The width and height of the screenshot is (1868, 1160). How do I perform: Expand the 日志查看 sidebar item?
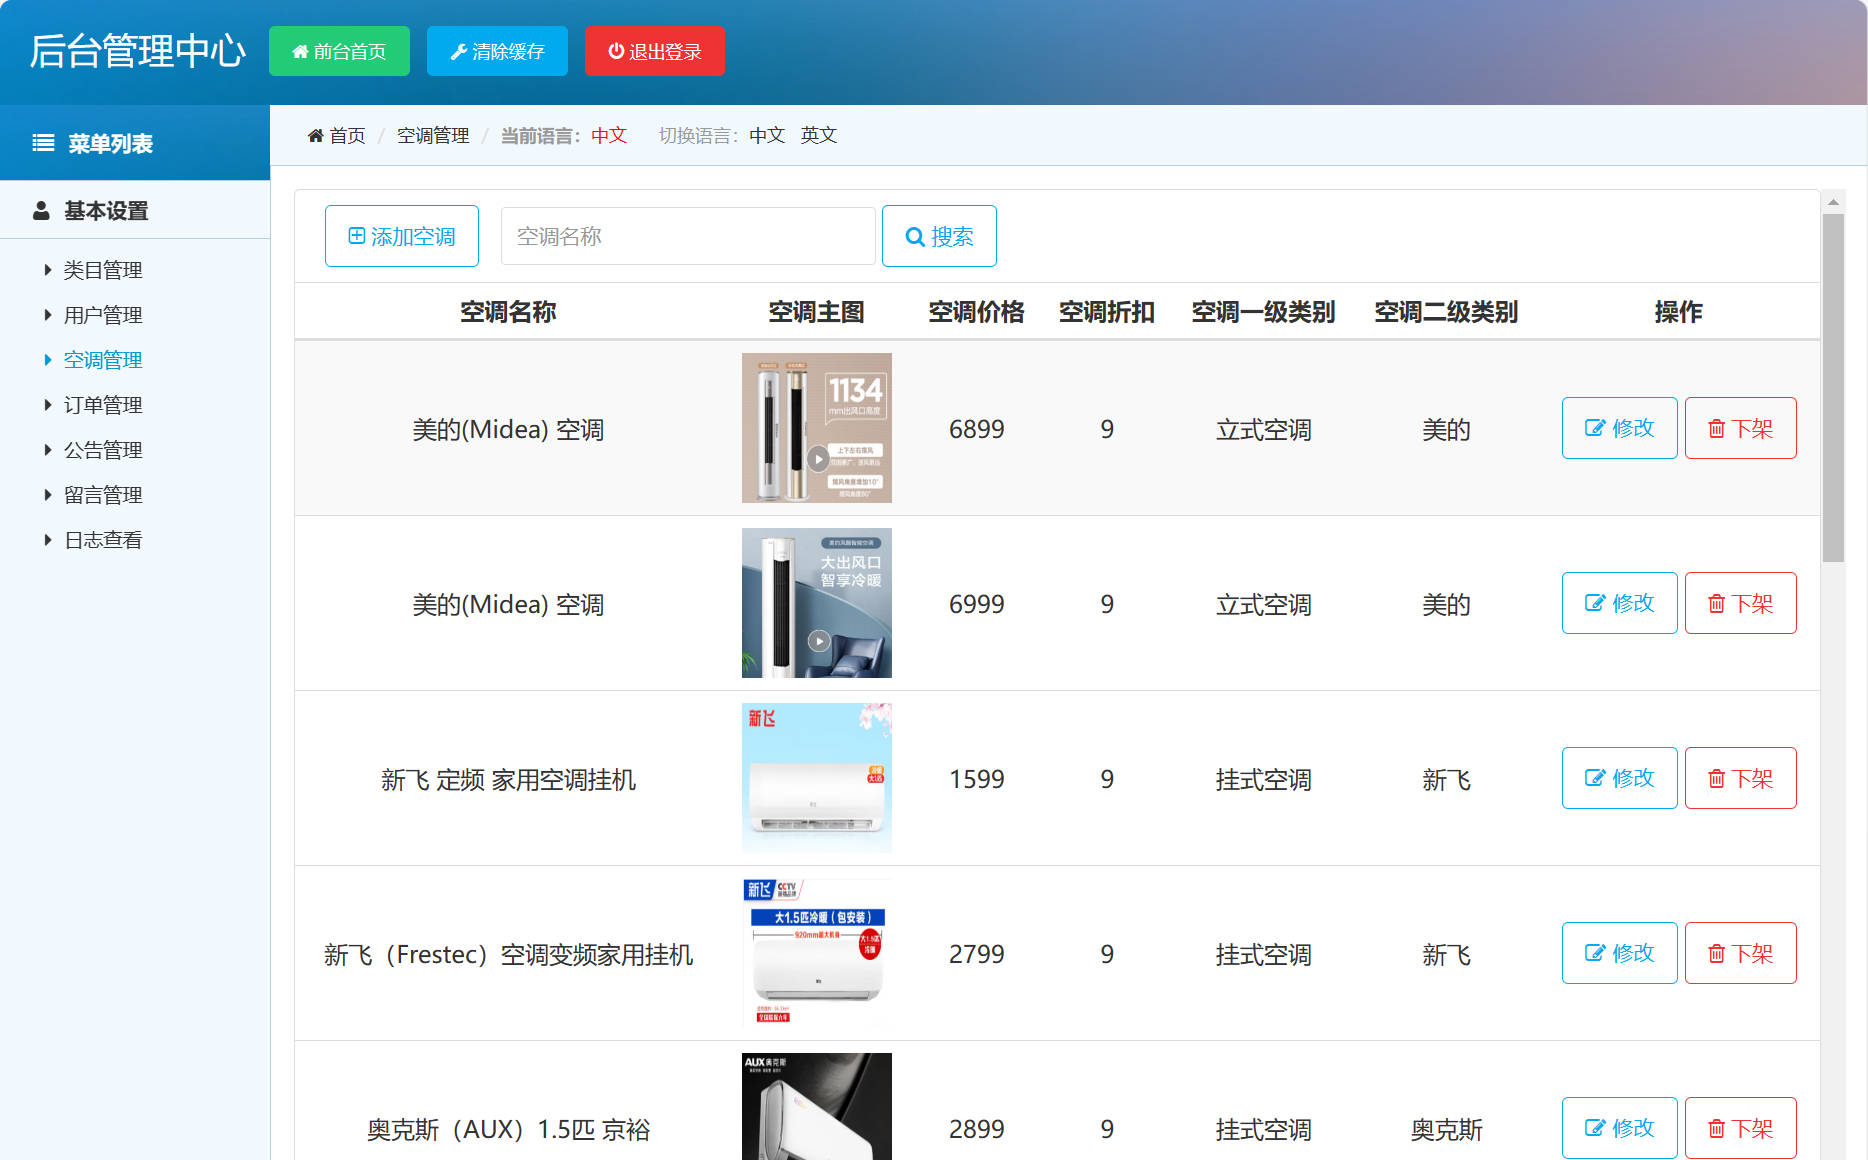point(103,539)
